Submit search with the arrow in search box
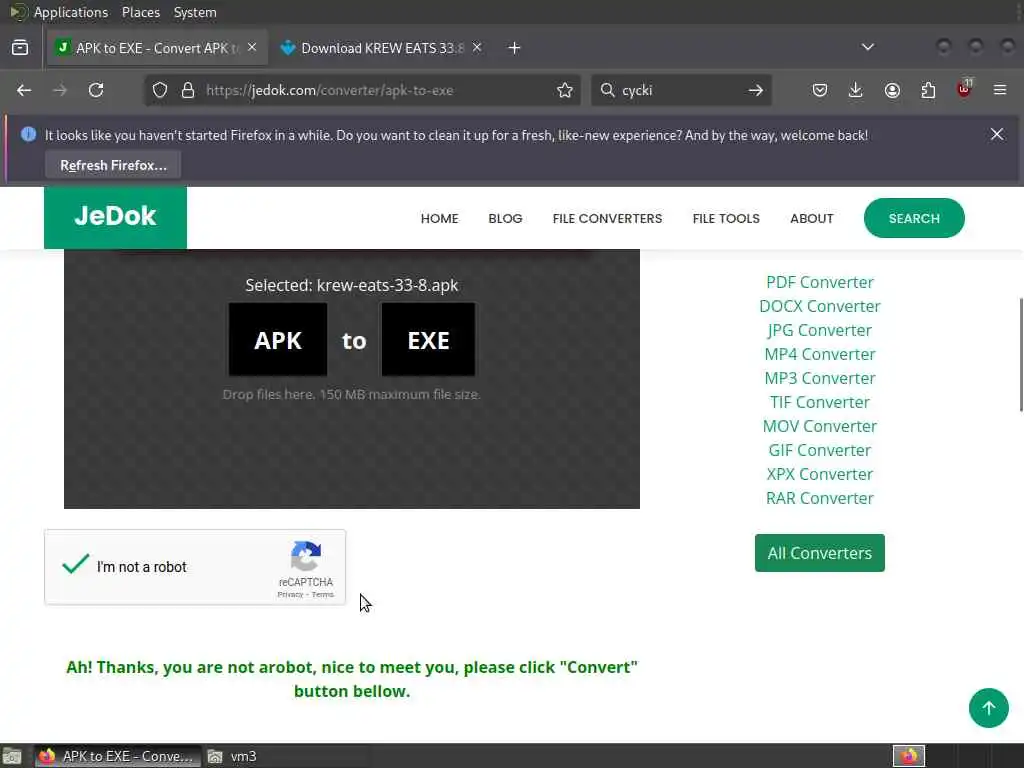 [756, 90]
